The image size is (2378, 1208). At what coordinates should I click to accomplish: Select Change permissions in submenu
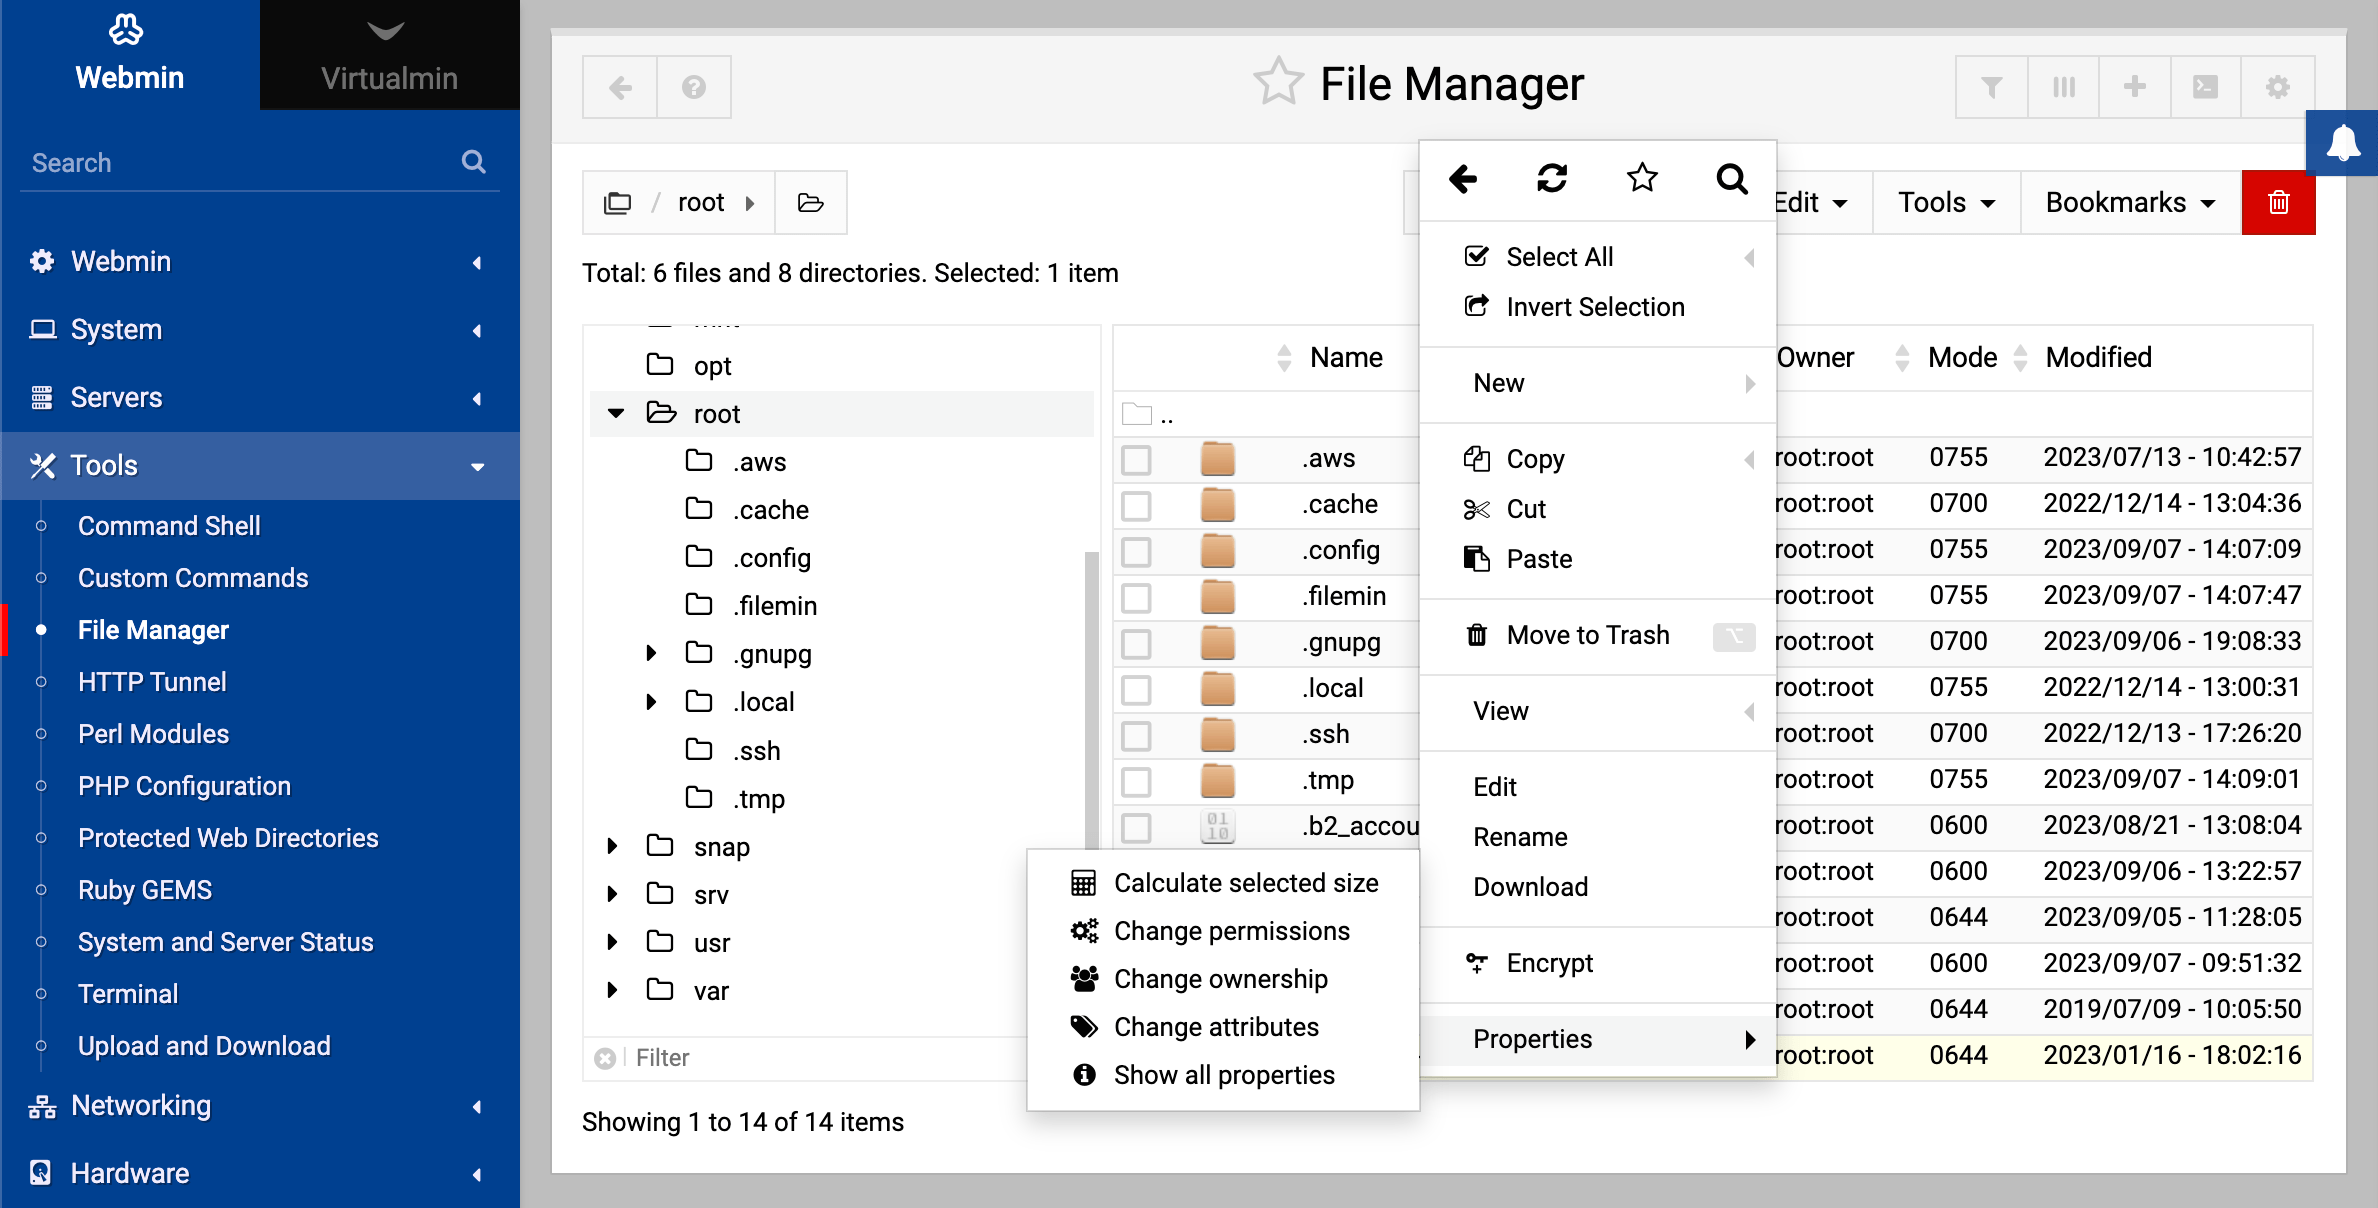click(1231, 931)
